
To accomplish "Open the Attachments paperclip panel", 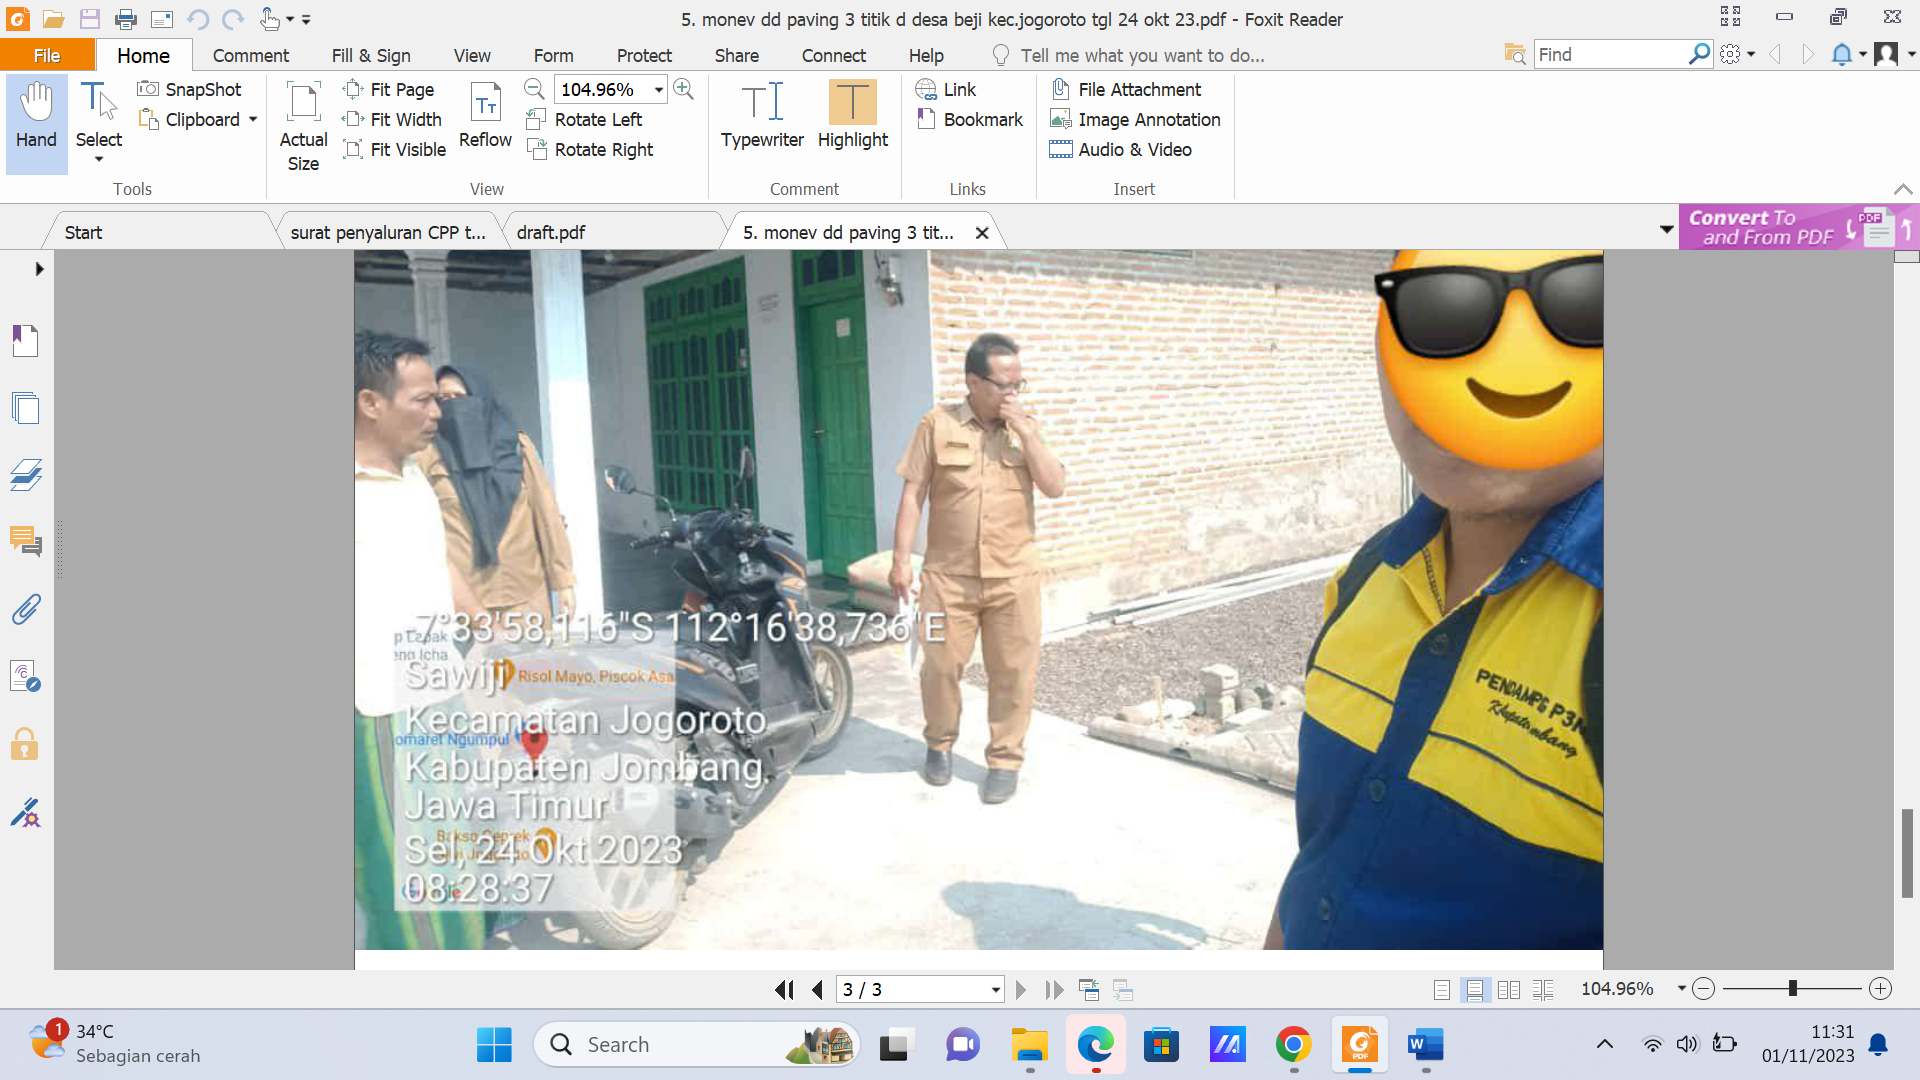I will tap(26, 609).
